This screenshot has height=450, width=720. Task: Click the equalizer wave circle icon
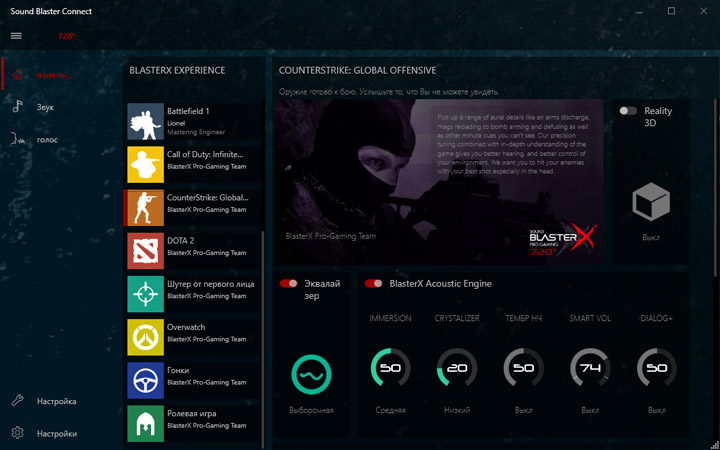click(x=311, y=374)
